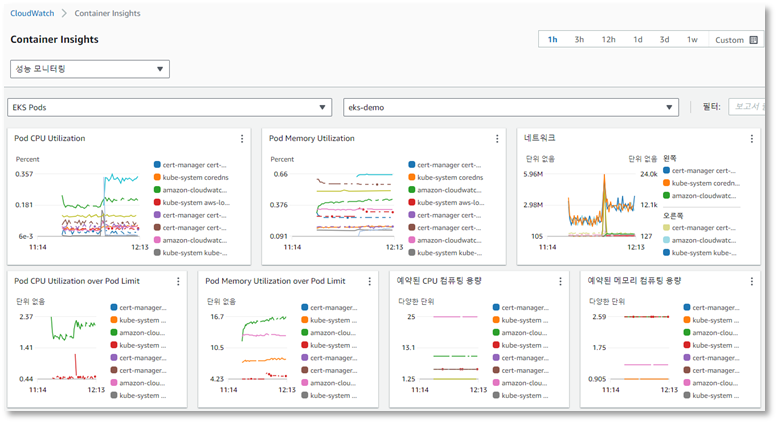Click the 예약된 메모리 컴퓨팅 용량 title
778x424 pixels.
[634, 281]
